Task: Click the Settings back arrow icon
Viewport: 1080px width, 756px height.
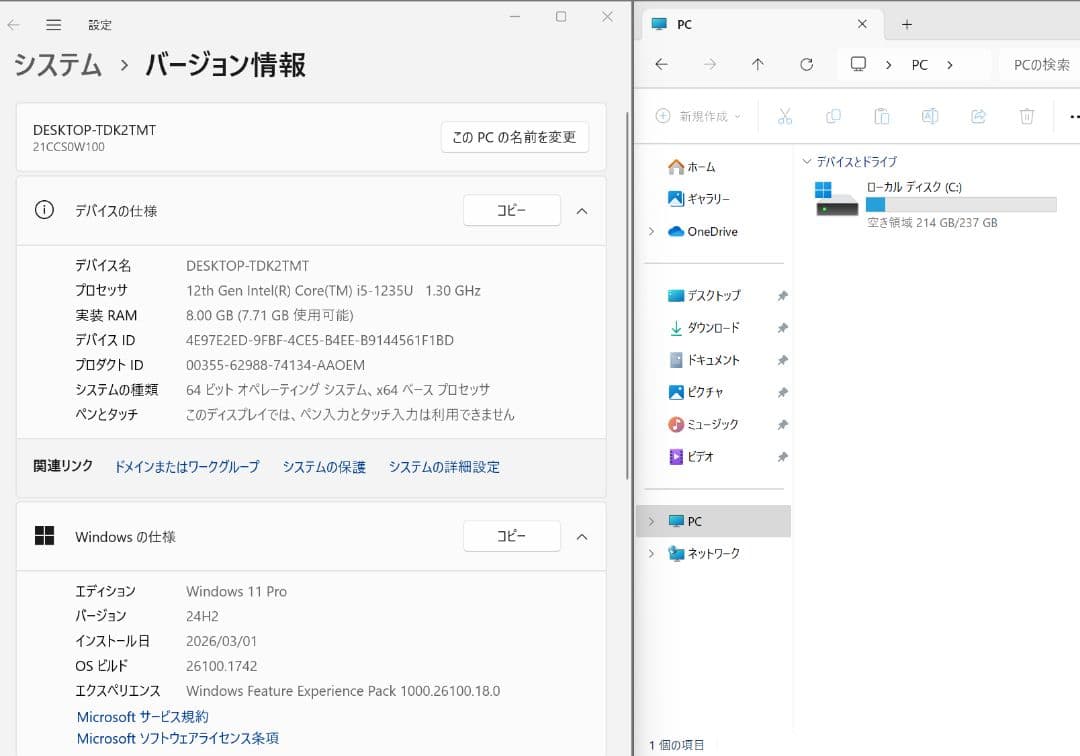Action: 14,25
